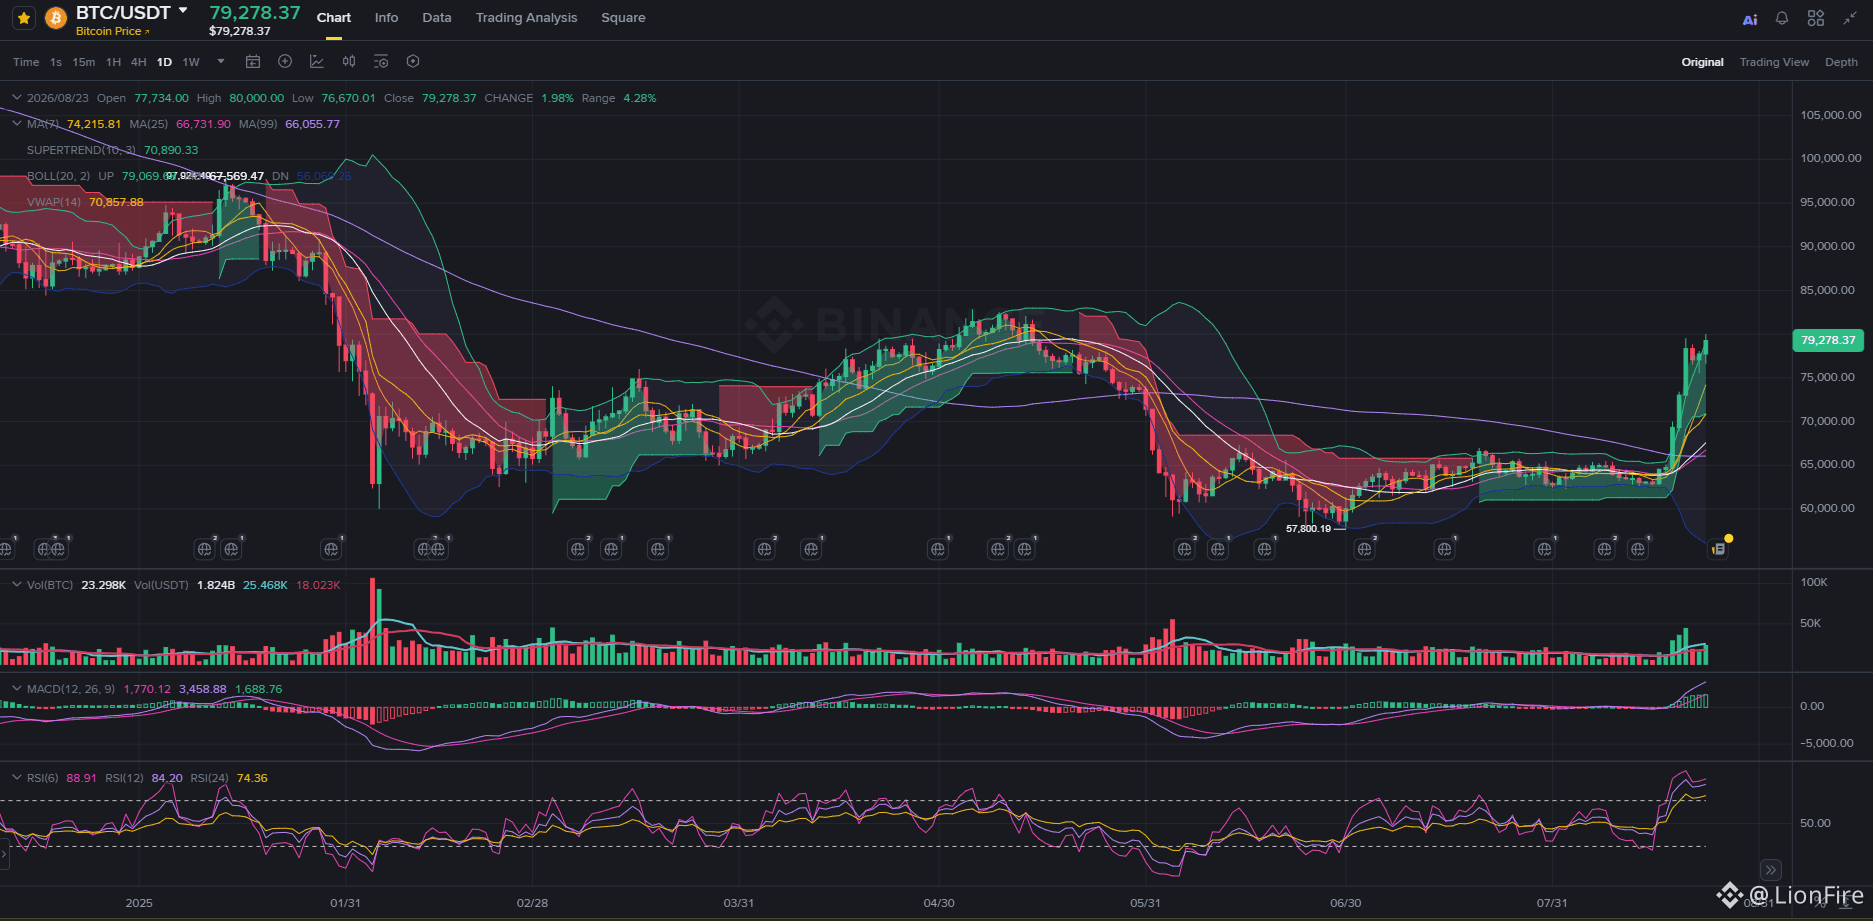Click the High value 80,000.00
The height and width of the screenshot is (921, 1873).
256,98
